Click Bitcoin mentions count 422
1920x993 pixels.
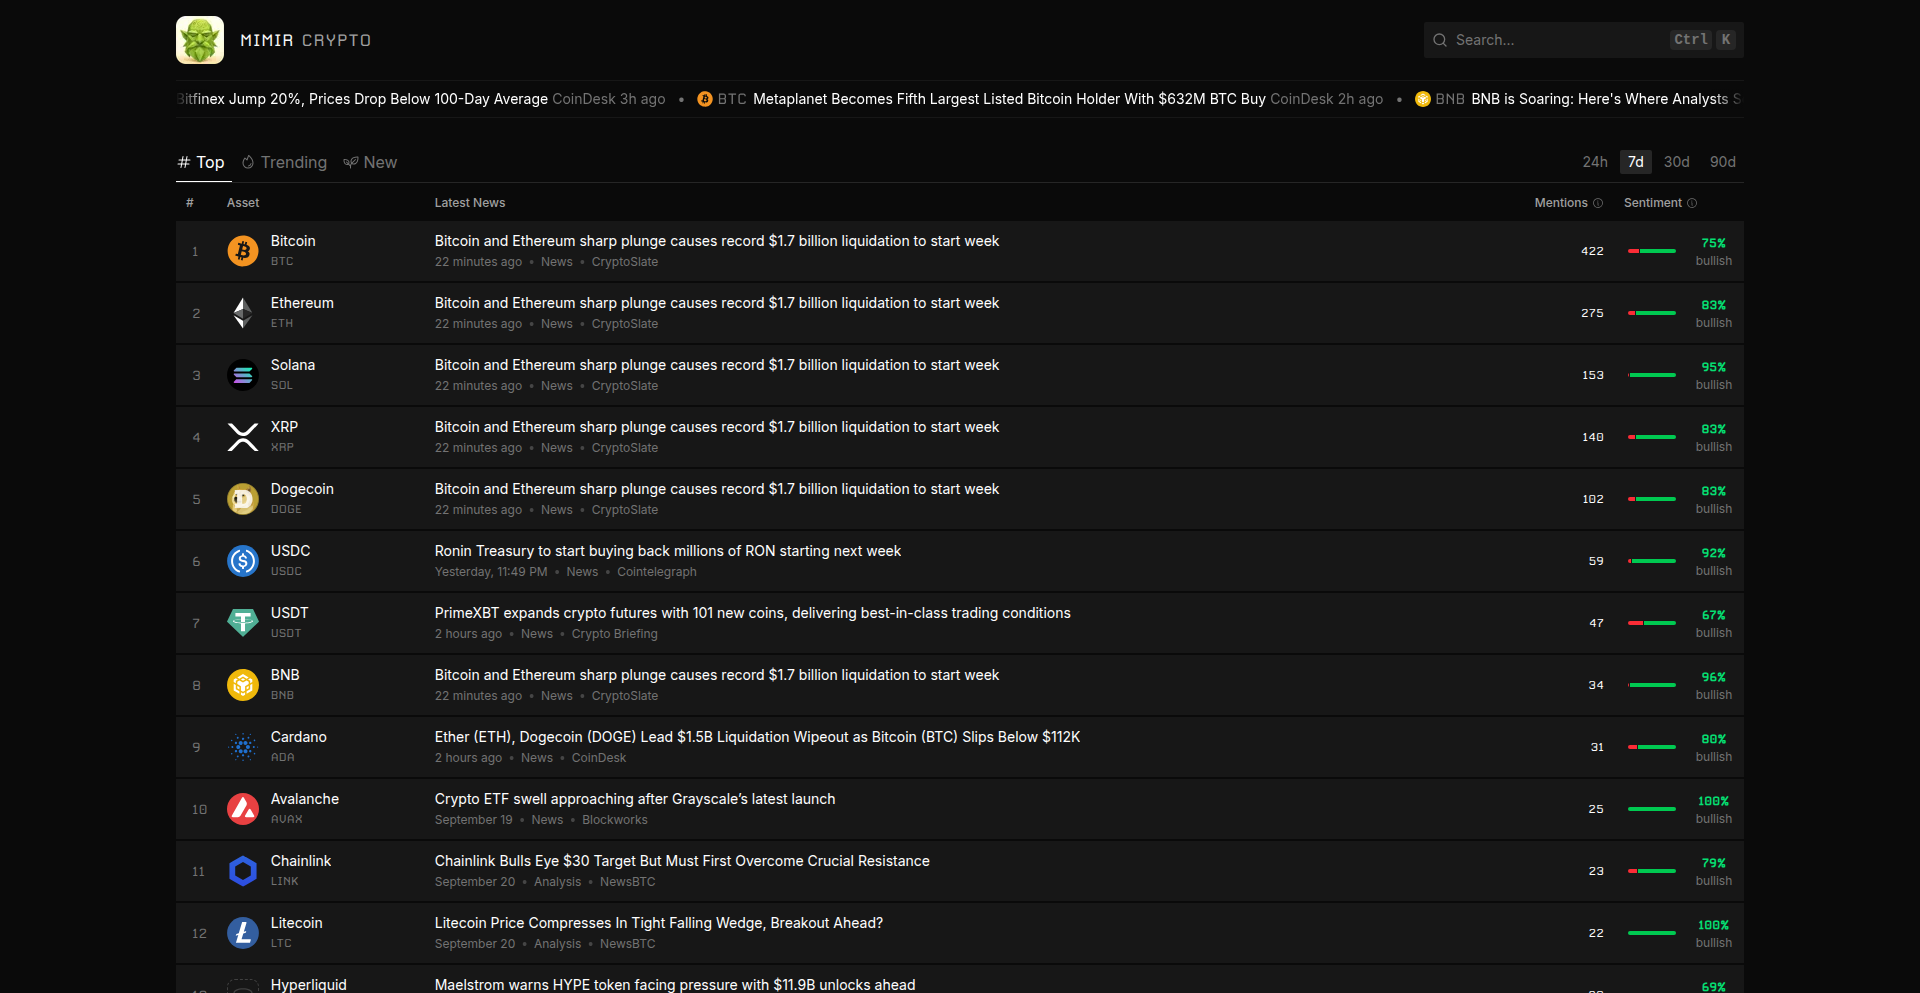(1592, 251)
